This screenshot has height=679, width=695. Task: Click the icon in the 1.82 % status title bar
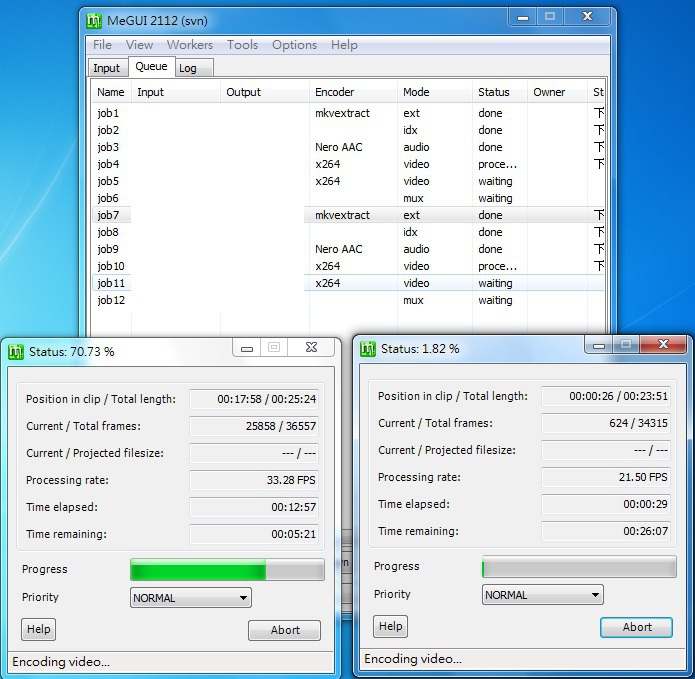point(369,348)
